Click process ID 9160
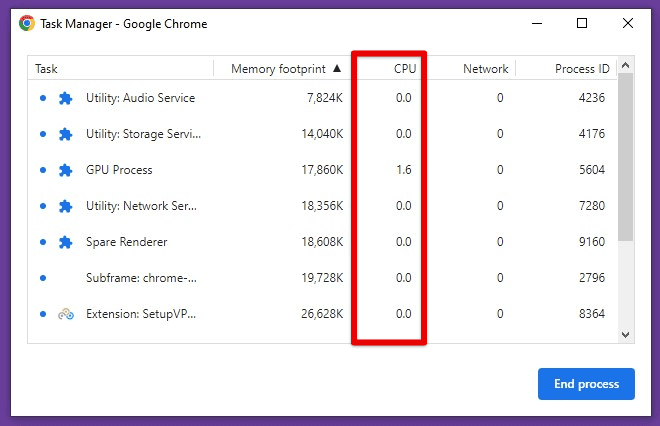Image resolution: width=660 pixels, height=426 pixels. point(592,242)
